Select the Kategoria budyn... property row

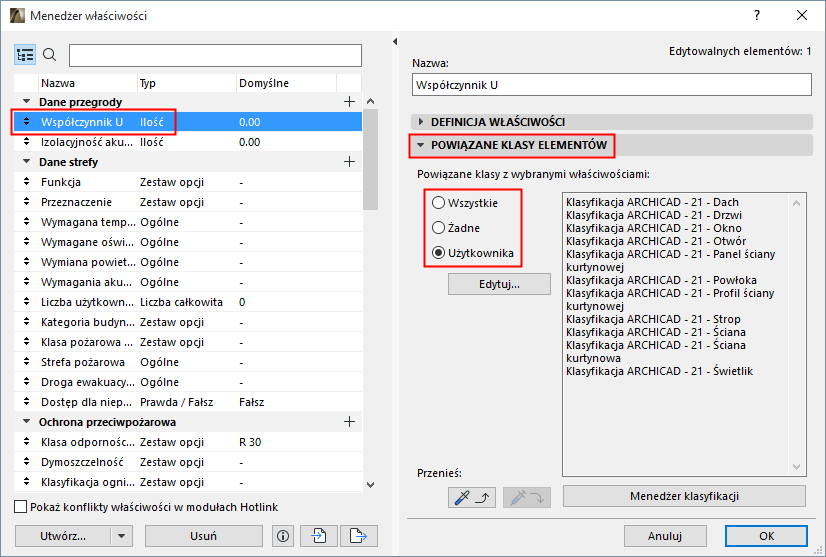coord(188,322)
